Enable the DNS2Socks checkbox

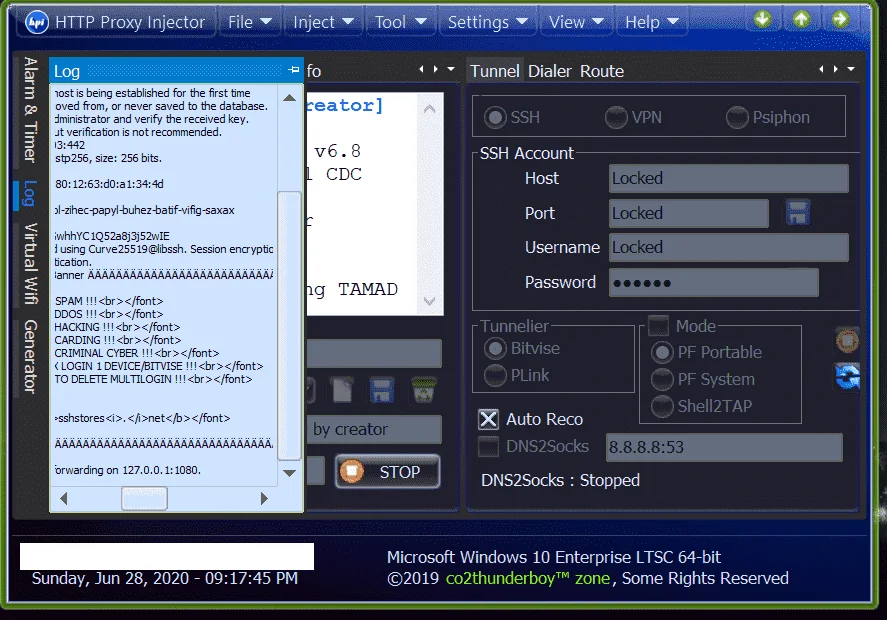tap(488, 446)
